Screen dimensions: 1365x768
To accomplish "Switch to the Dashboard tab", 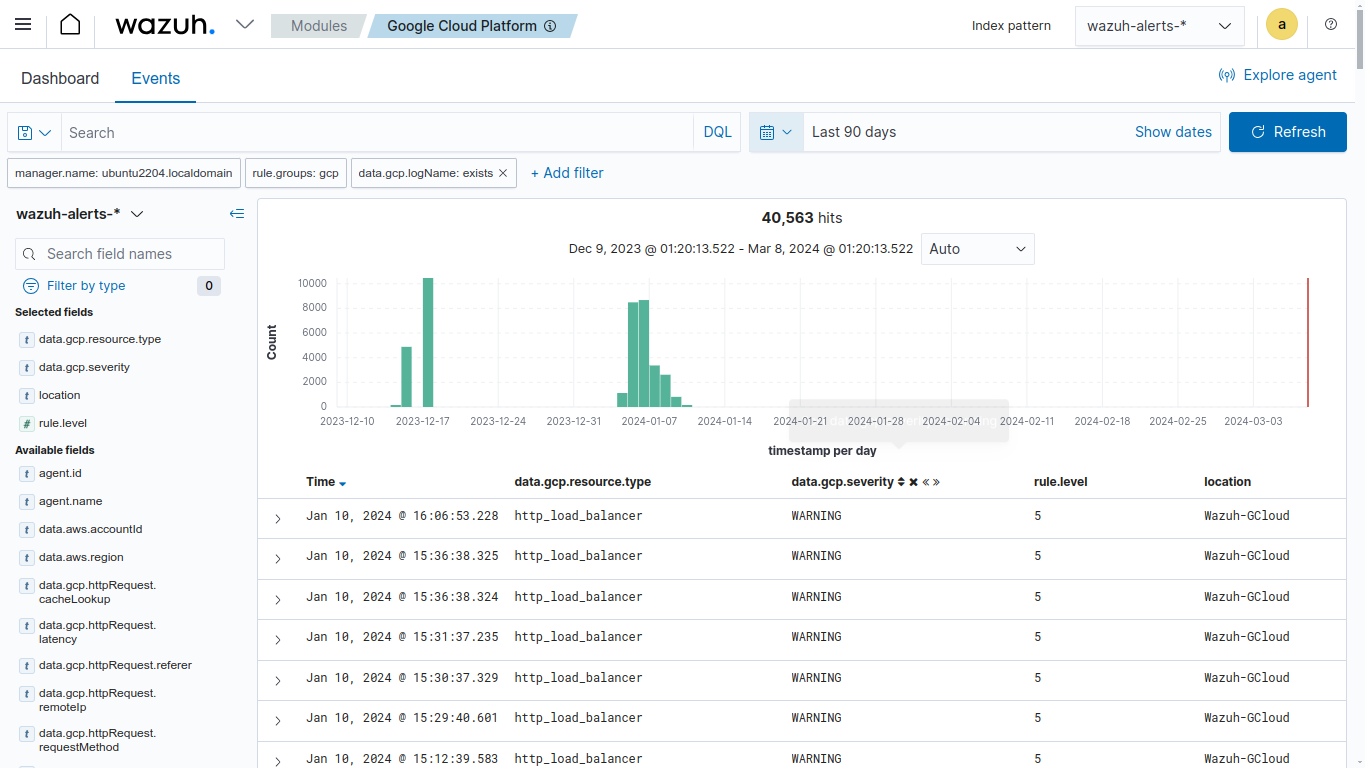I will (60, 78).
